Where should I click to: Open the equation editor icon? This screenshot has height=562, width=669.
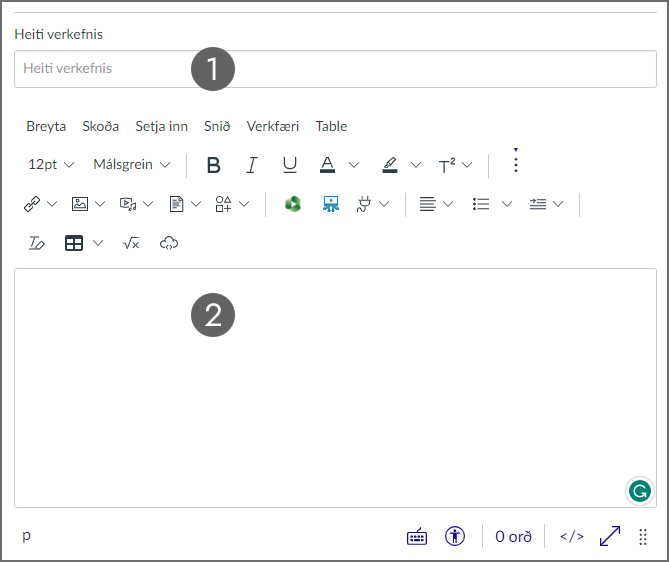[x=131, y=243]
